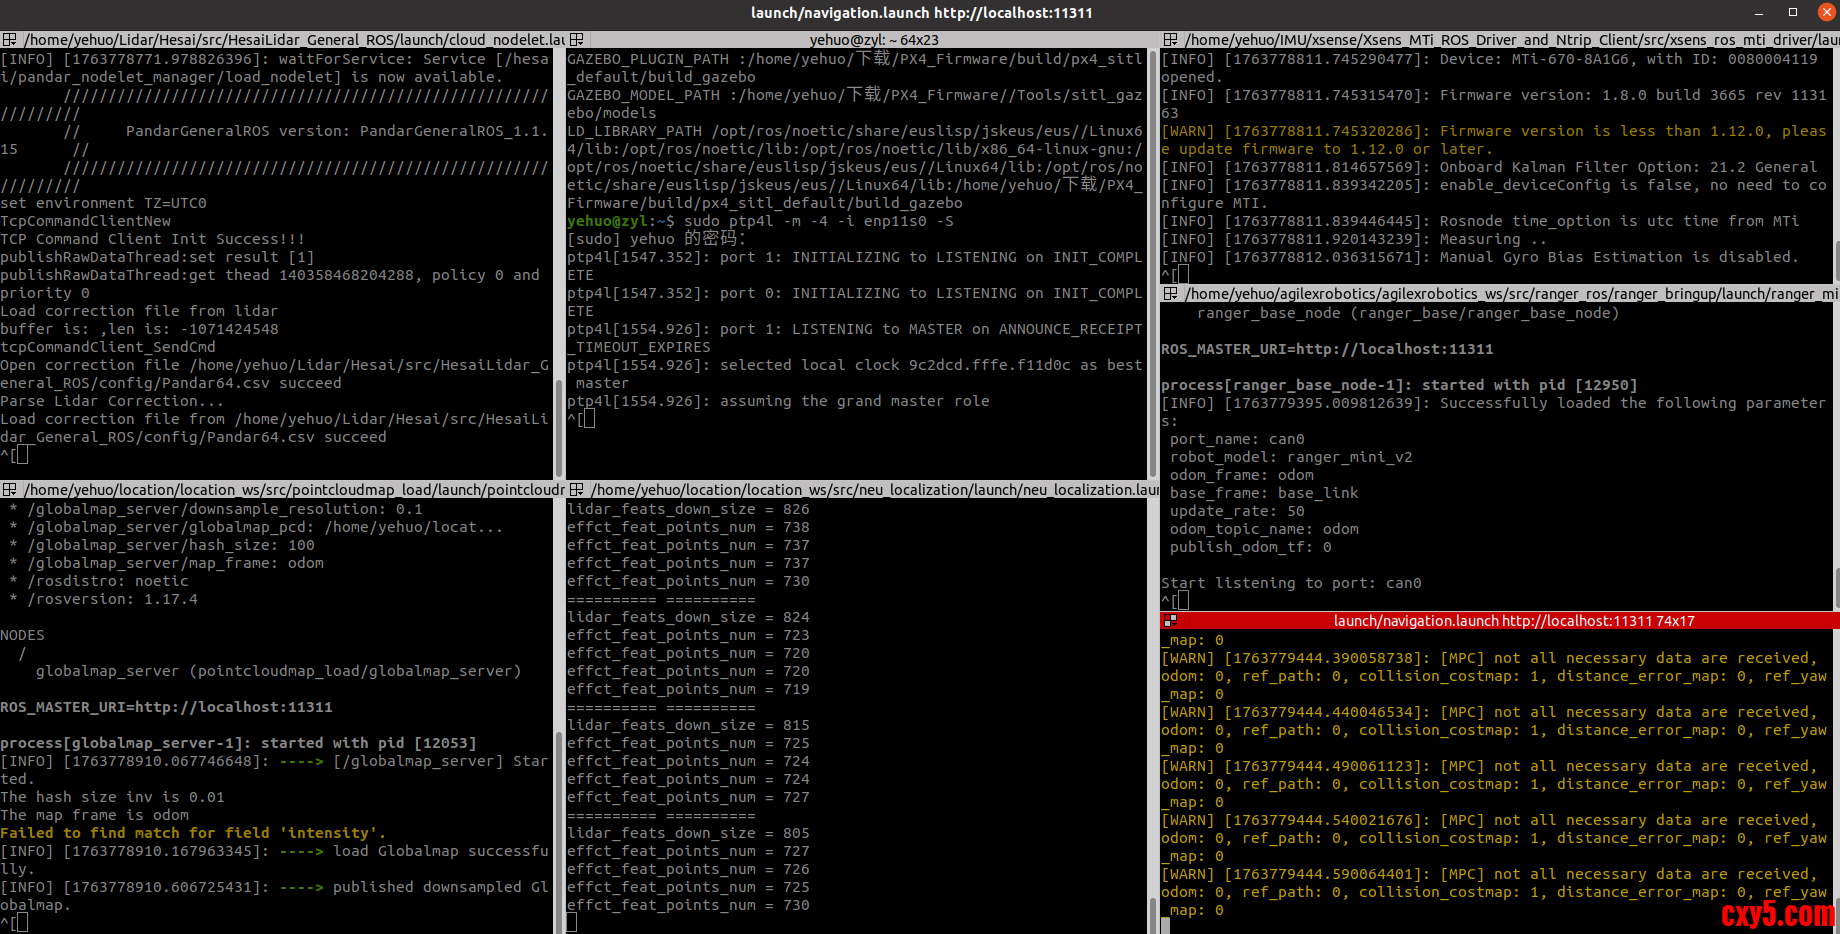This screenshot has height=934, width=1840.
Task: Click the Xsens MTi pane's scrollbar thumb
Action: 1836,260
